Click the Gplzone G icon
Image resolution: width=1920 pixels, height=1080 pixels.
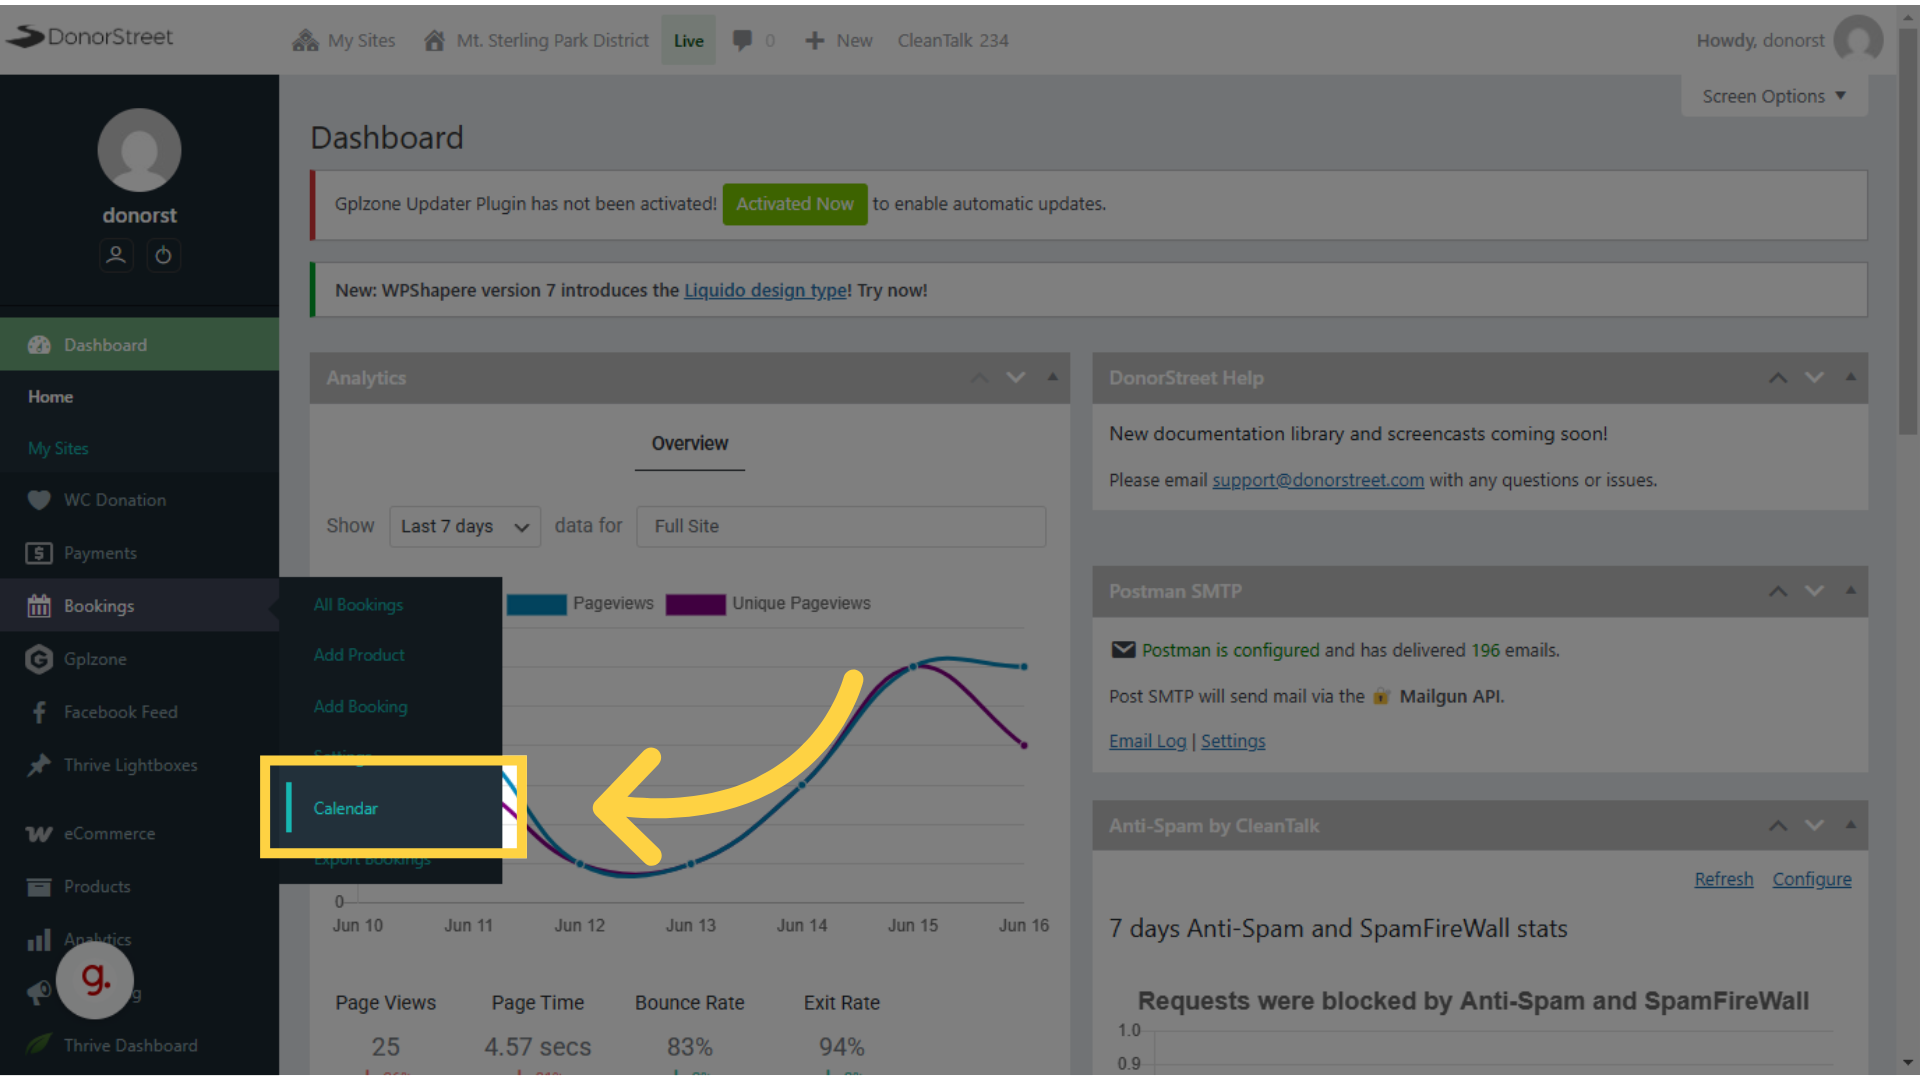39,659
